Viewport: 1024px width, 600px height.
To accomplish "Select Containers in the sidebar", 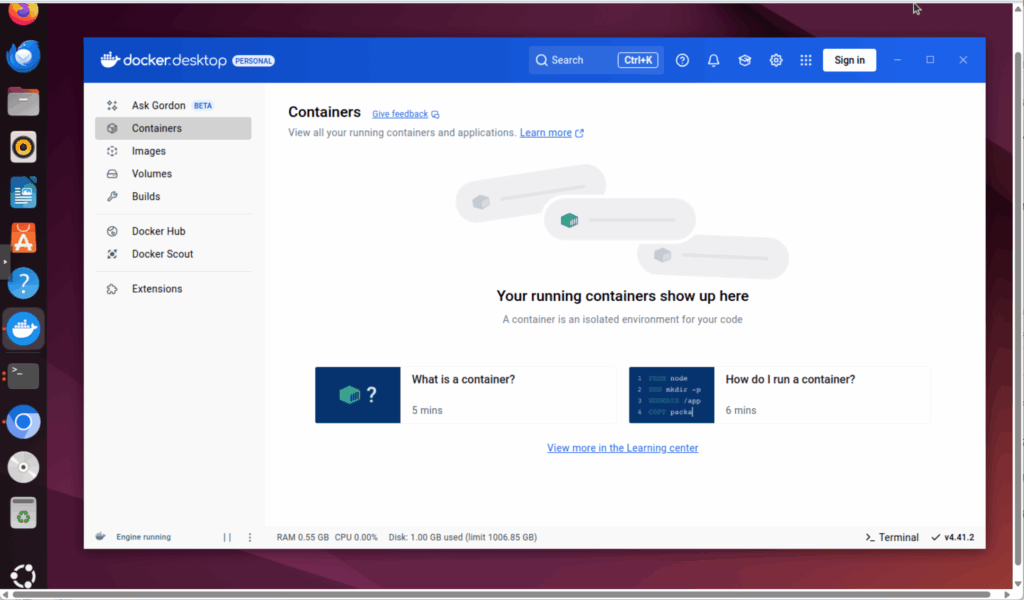I will coord(173,128).
